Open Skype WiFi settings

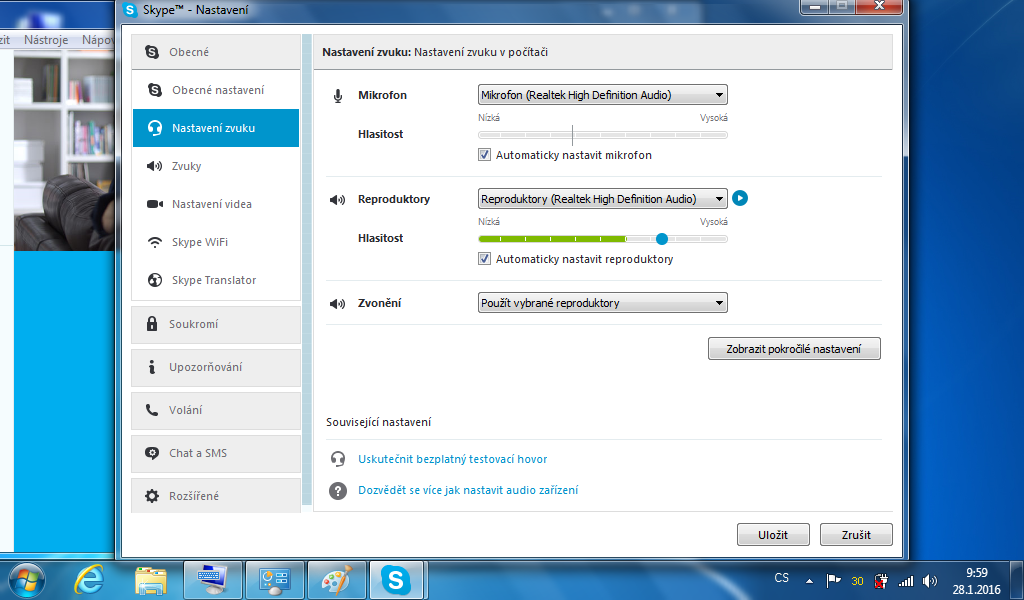[216, 242]
